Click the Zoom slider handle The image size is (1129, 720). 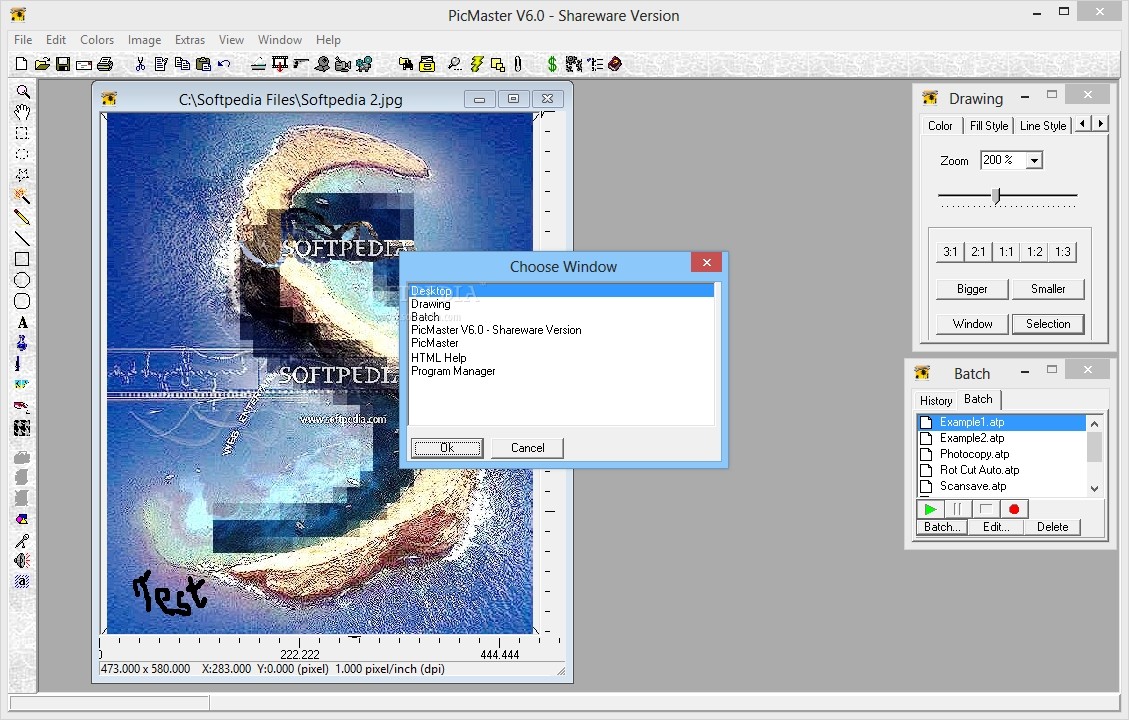tap(997, 196)
